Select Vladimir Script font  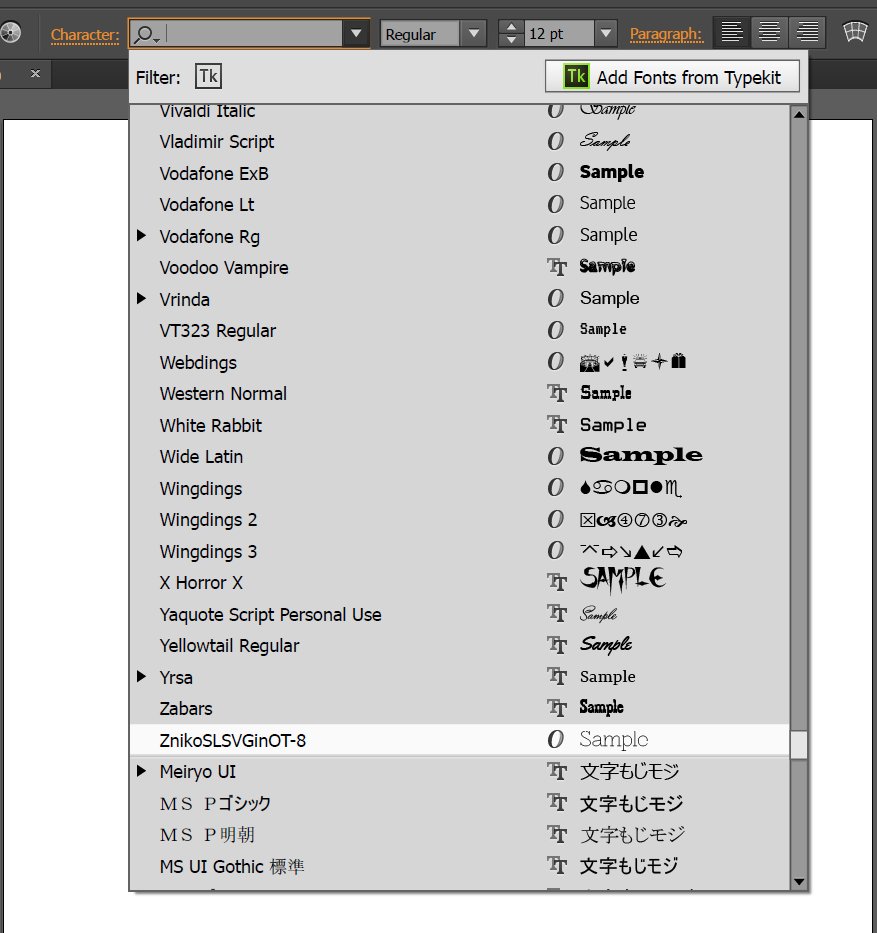(x=459, y=142)
